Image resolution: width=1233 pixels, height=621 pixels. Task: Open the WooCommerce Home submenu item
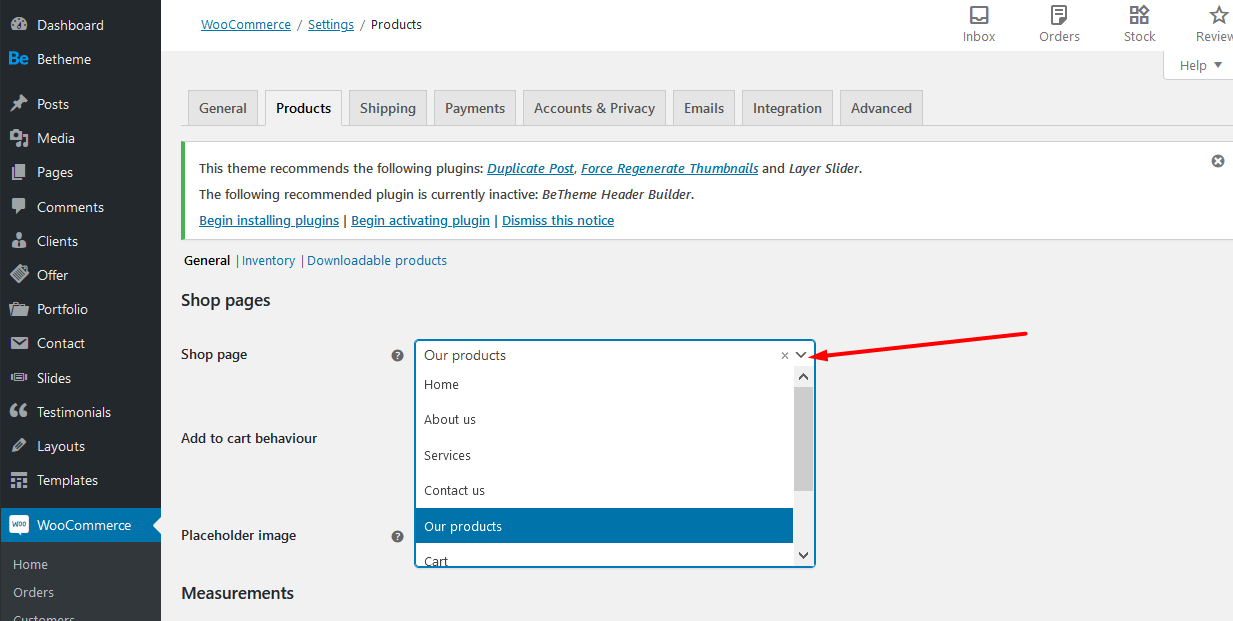click(30, 564)
